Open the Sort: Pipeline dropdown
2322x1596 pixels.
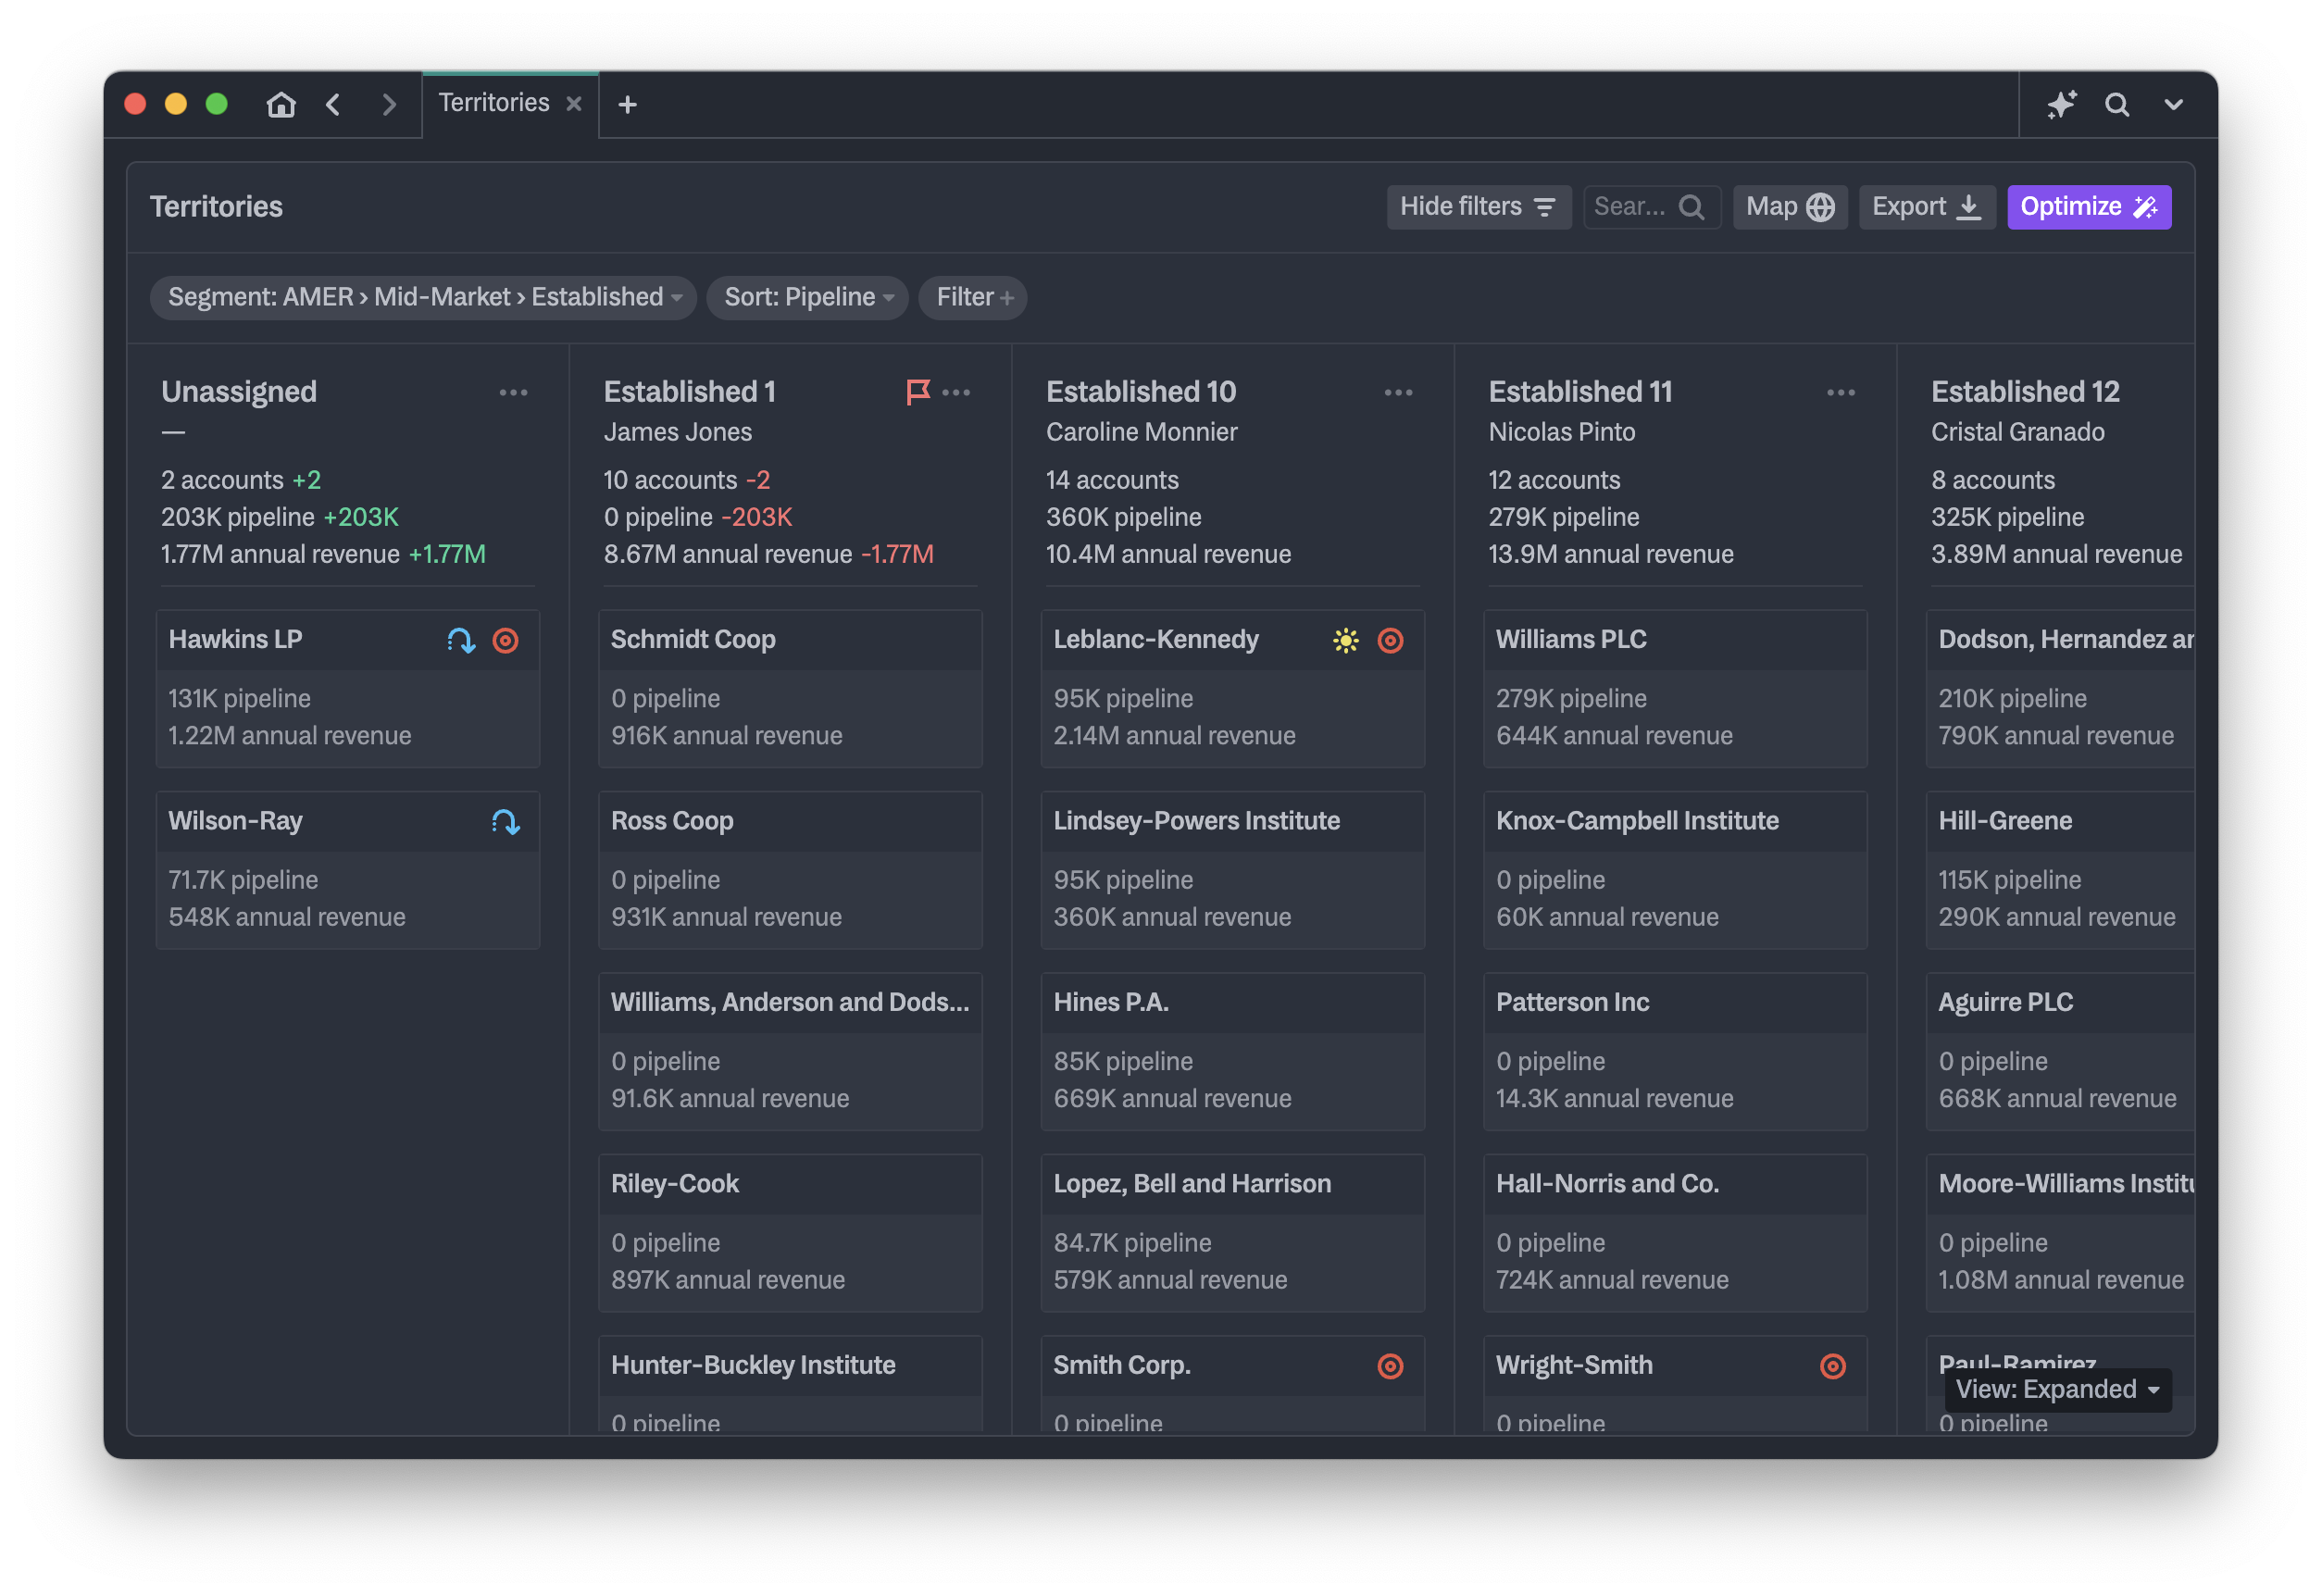coord(807,297)
